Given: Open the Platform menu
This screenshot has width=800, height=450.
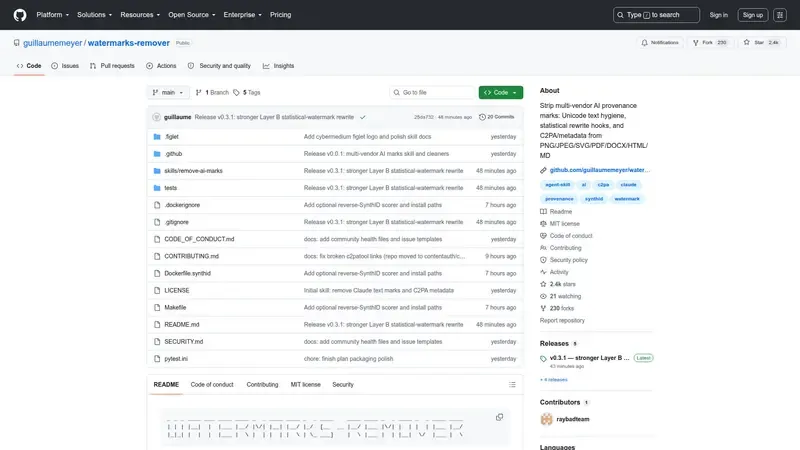Looking at the screenshot, I should coord(53,15).
